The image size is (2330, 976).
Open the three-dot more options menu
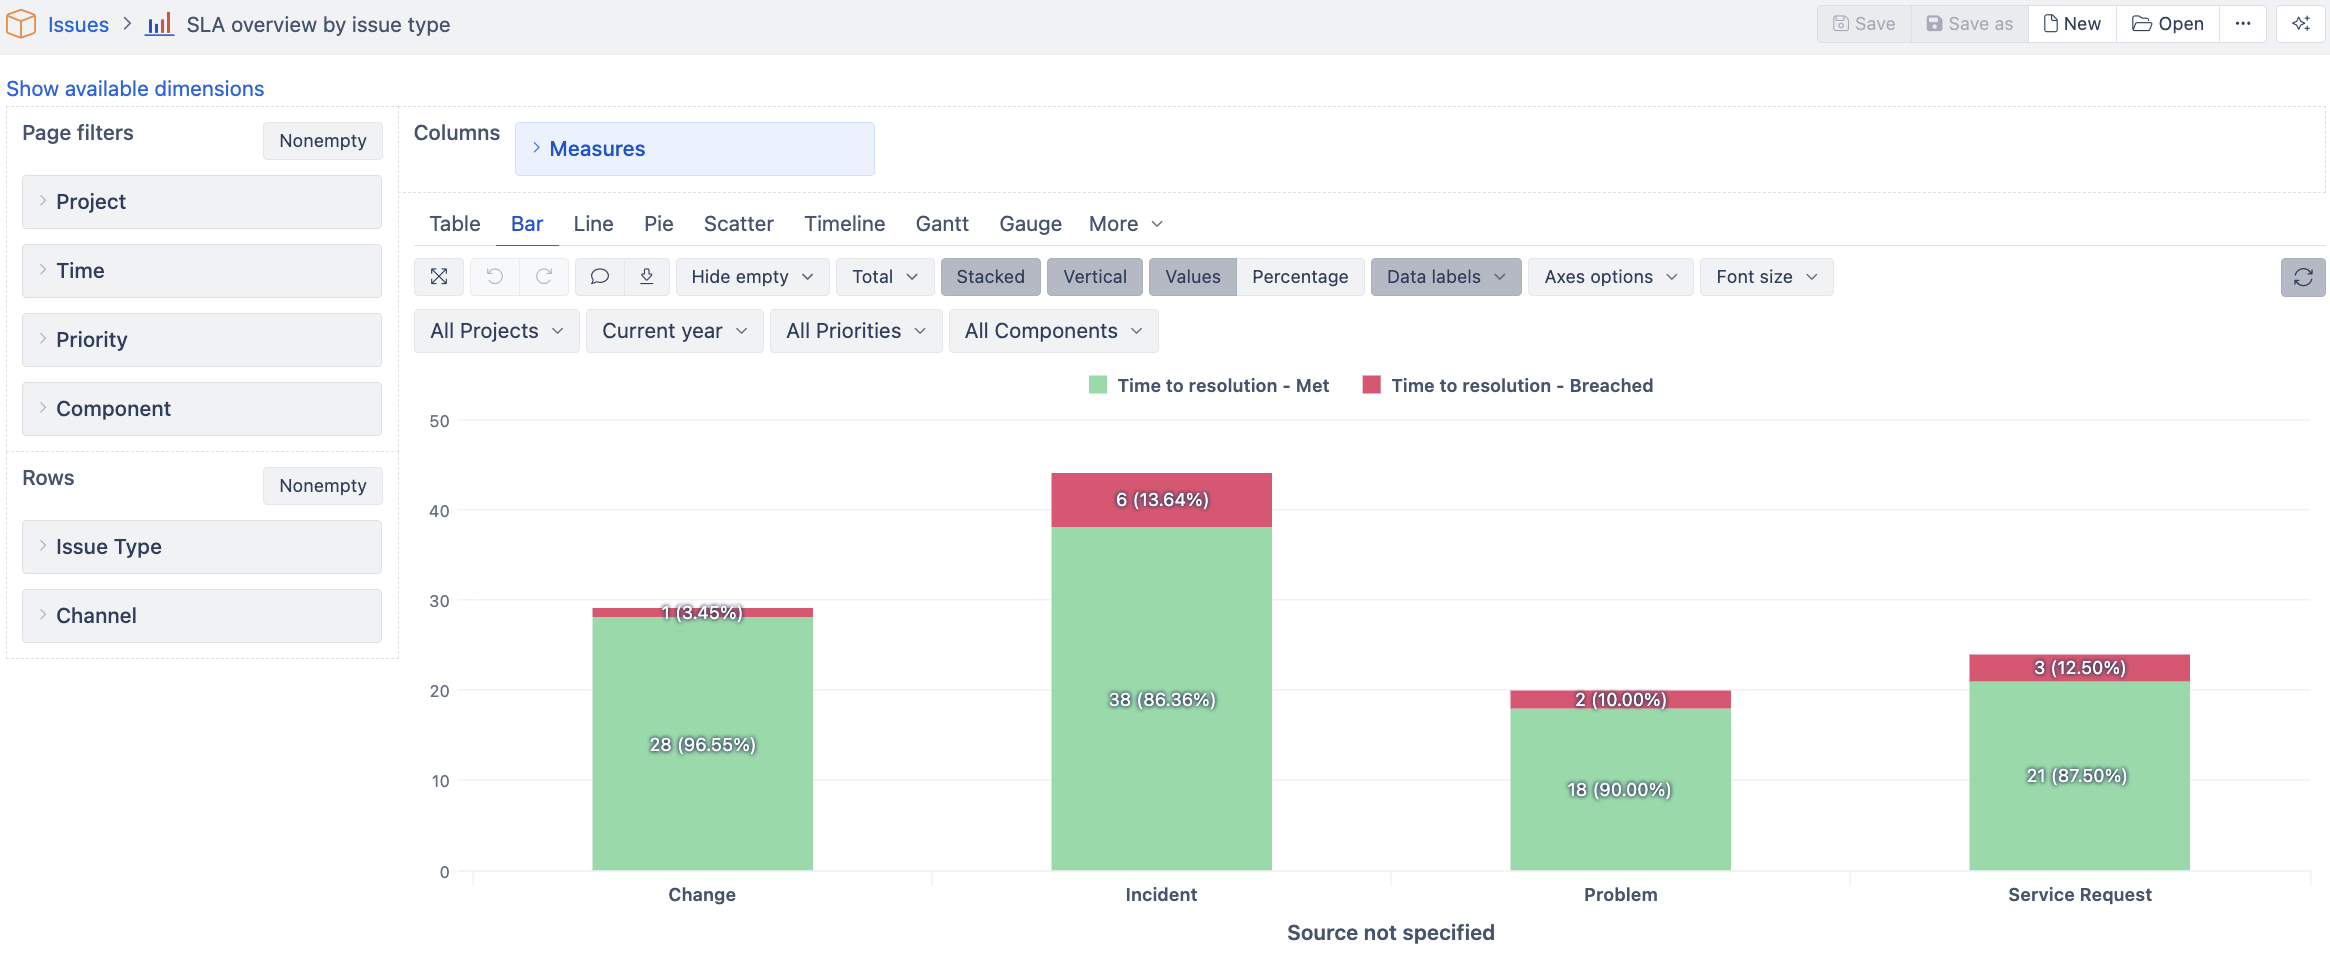2243,24
